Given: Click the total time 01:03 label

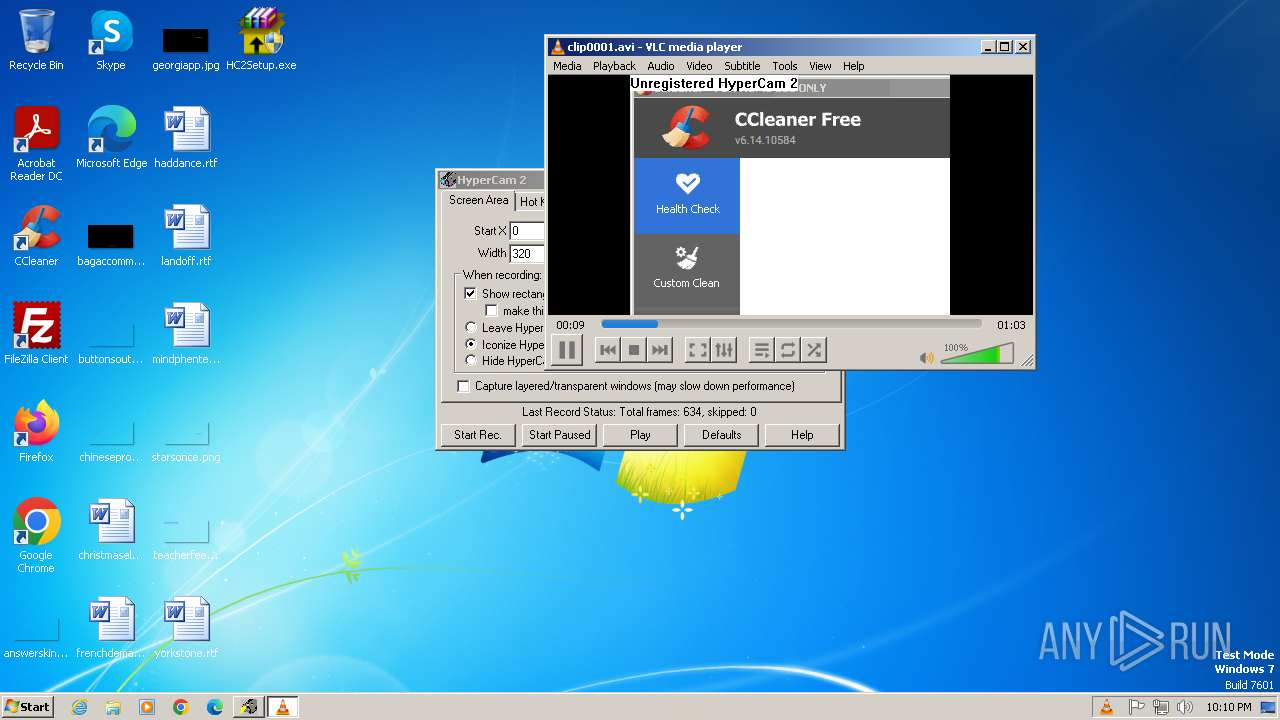Looking at the screenshot, I should 1011,325.
